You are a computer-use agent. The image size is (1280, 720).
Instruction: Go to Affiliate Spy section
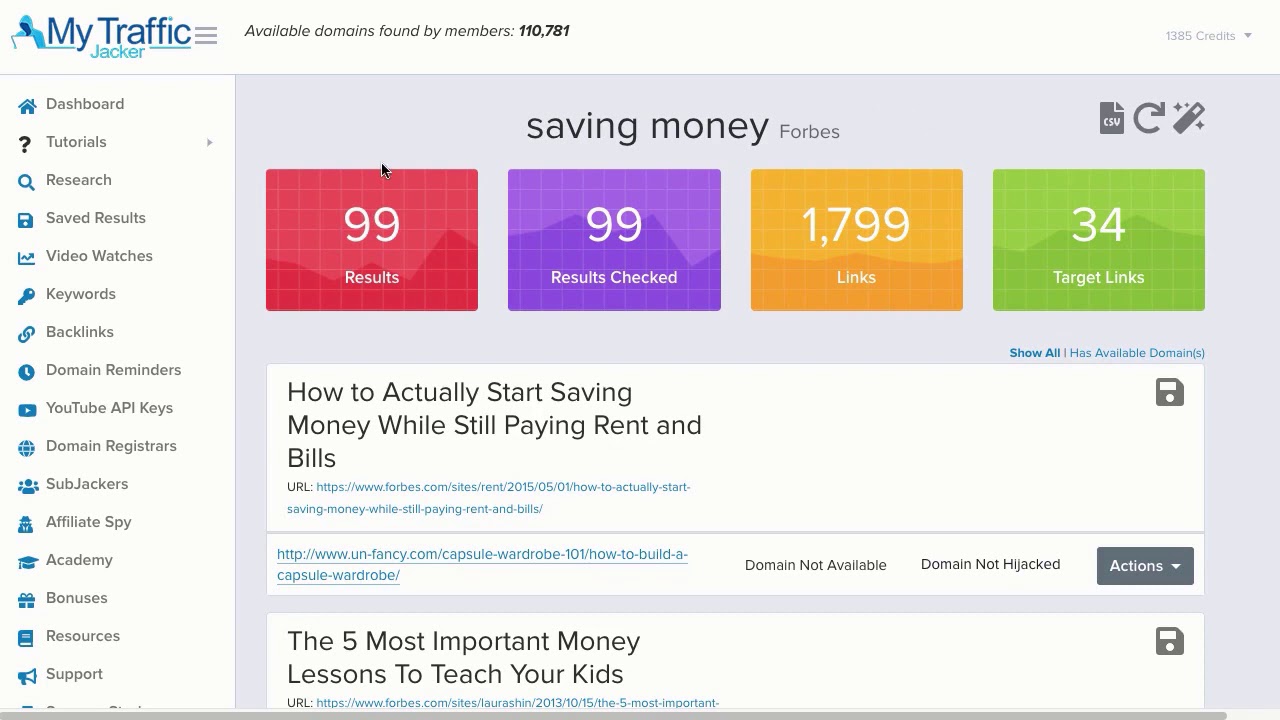point(88,522)
